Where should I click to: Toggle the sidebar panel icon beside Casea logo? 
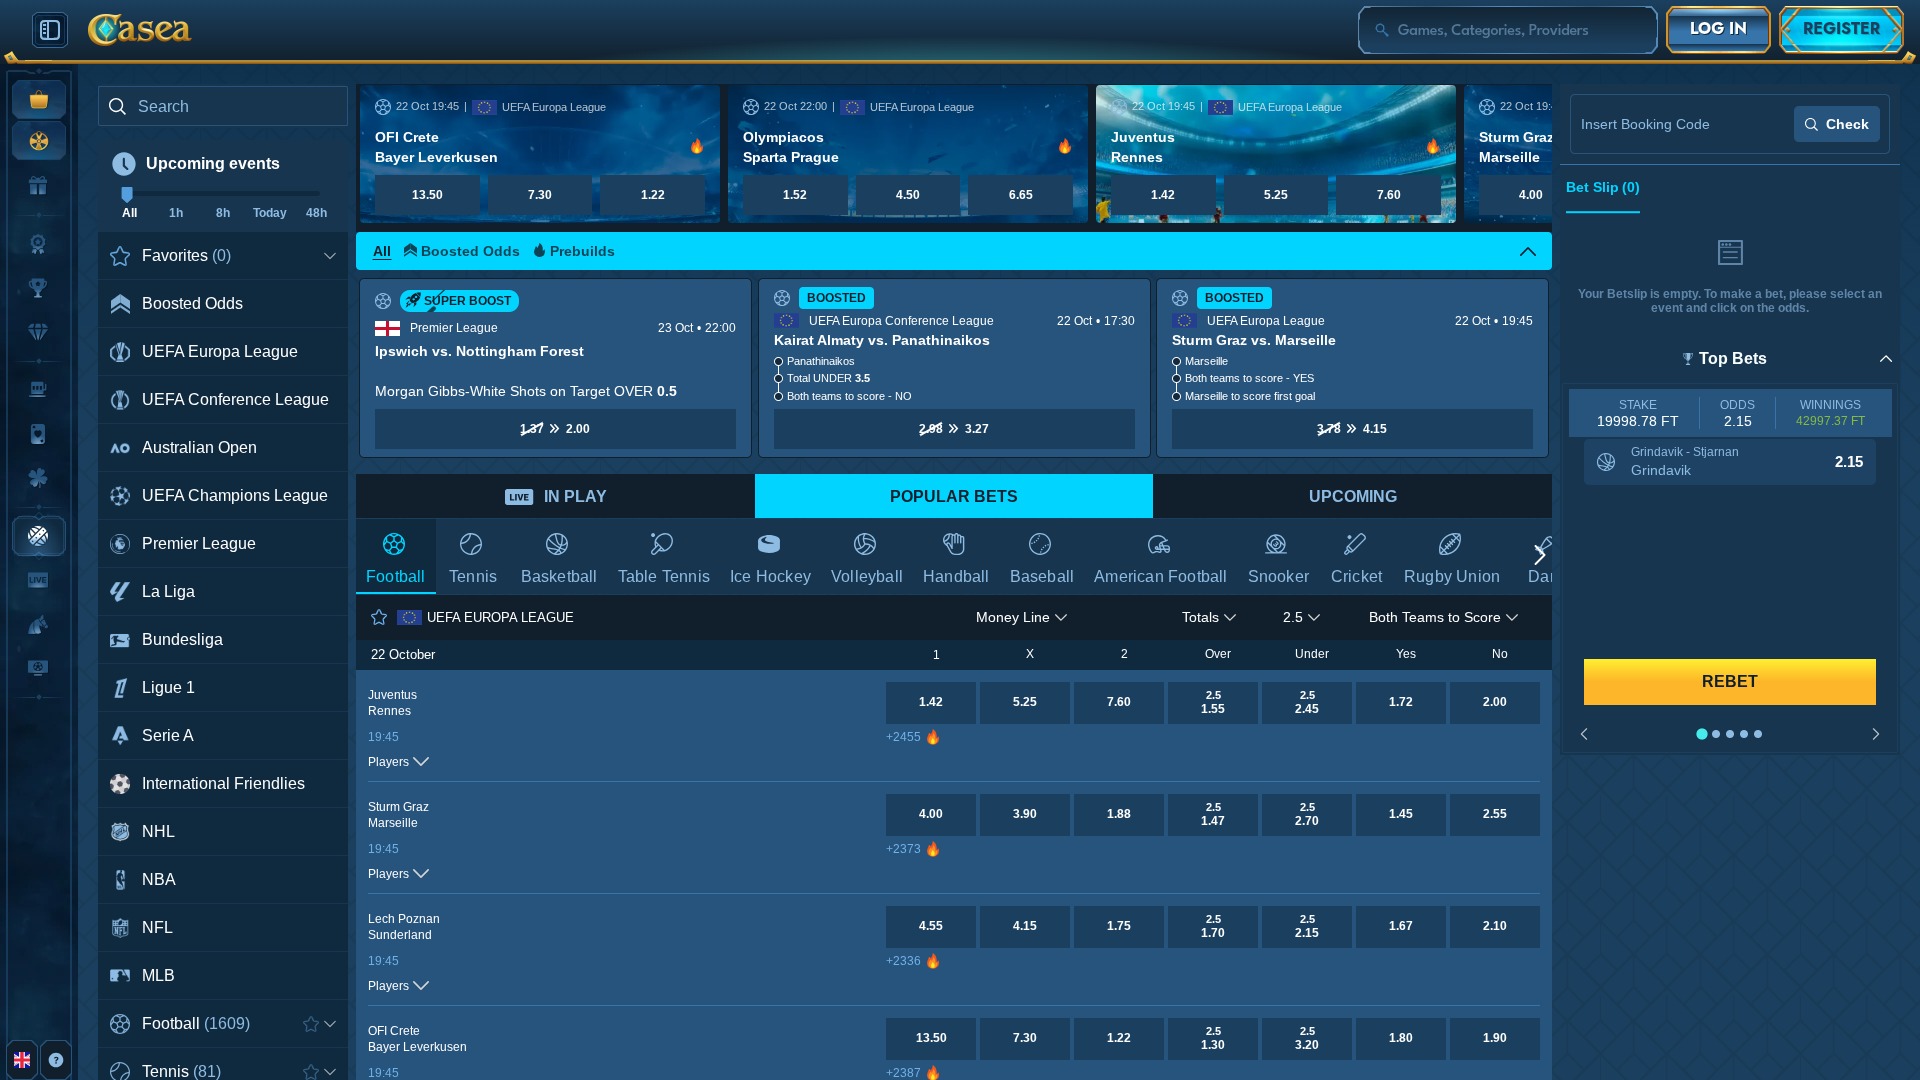pyautogui.click(x=49, y=30)
